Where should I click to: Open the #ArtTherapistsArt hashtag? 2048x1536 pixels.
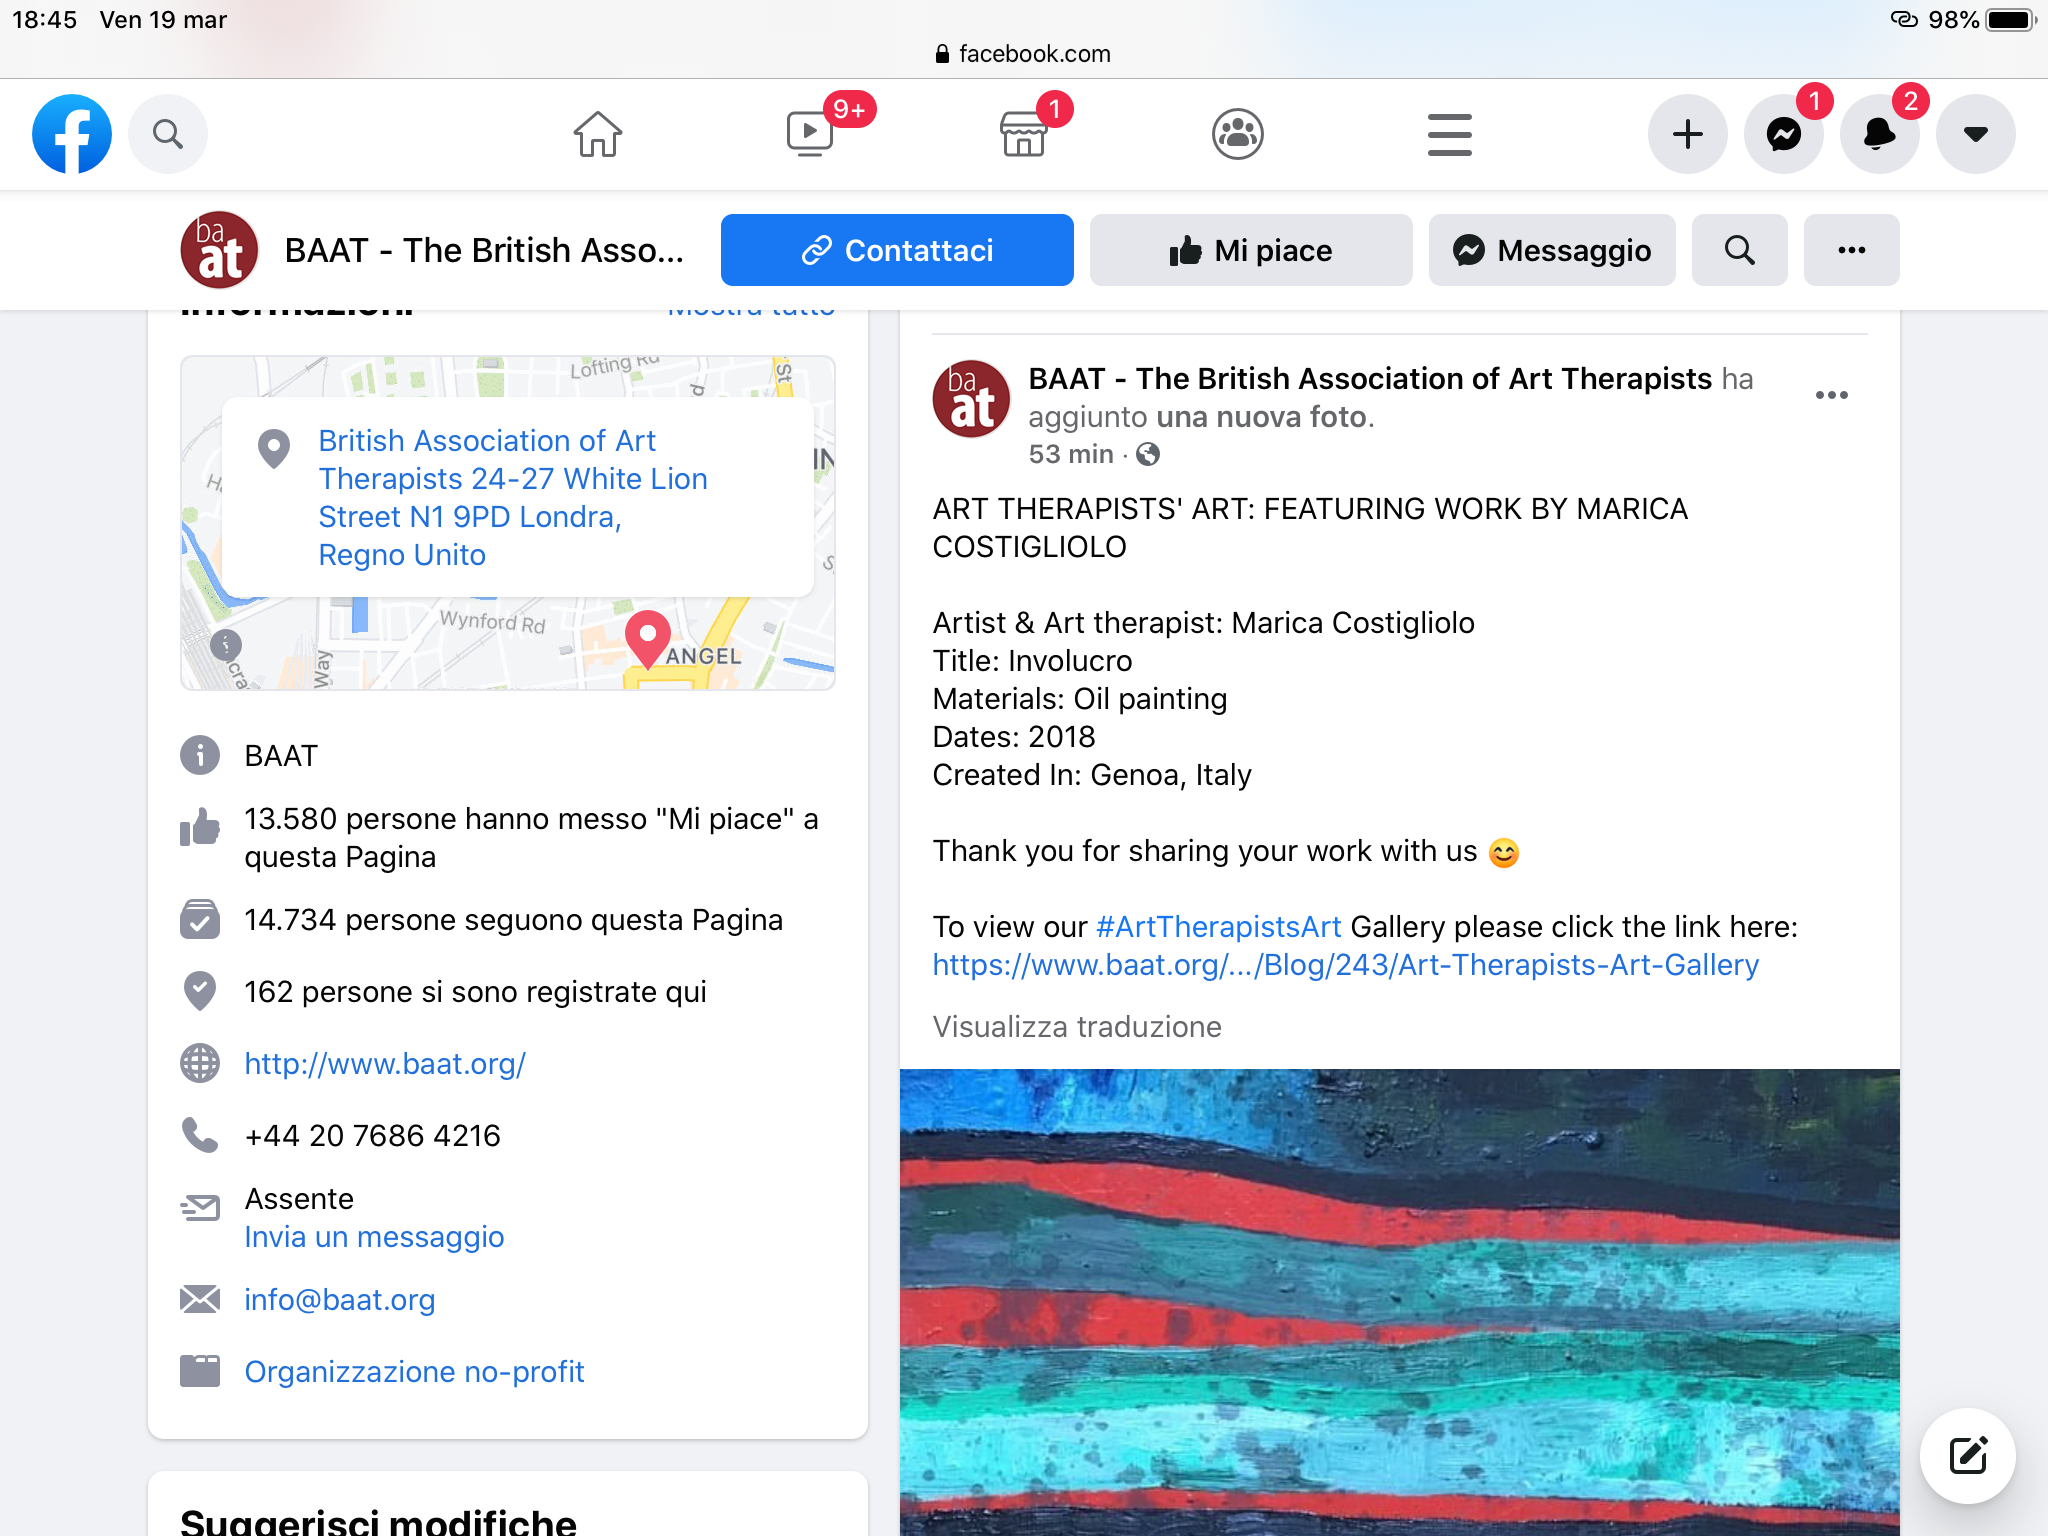pyautogui.click(x=1218, y=927)
